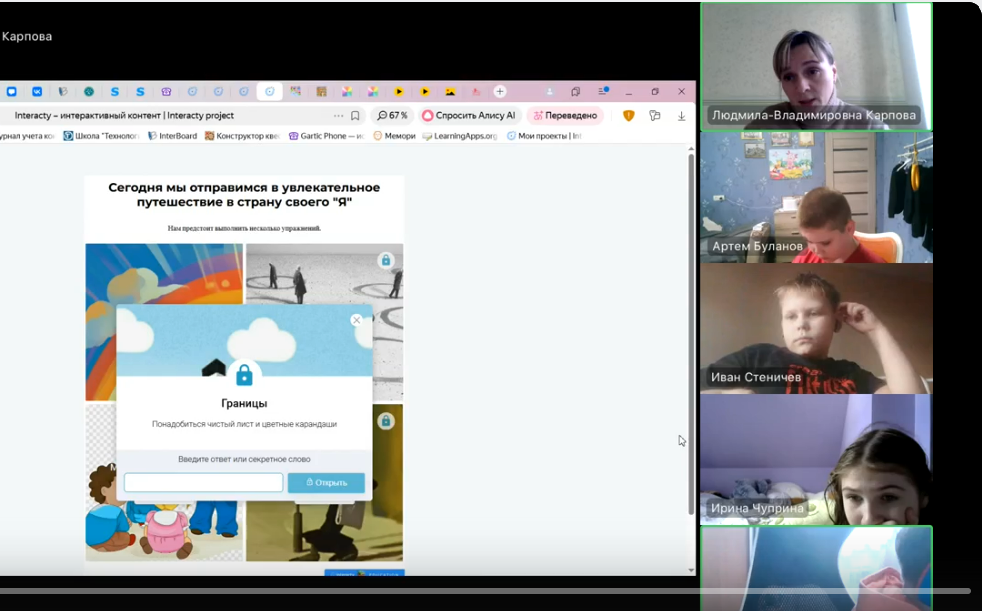Click Спросить Алису AI button
The image size is (982, 611).
pyautogui.click(x=469, y=116)
